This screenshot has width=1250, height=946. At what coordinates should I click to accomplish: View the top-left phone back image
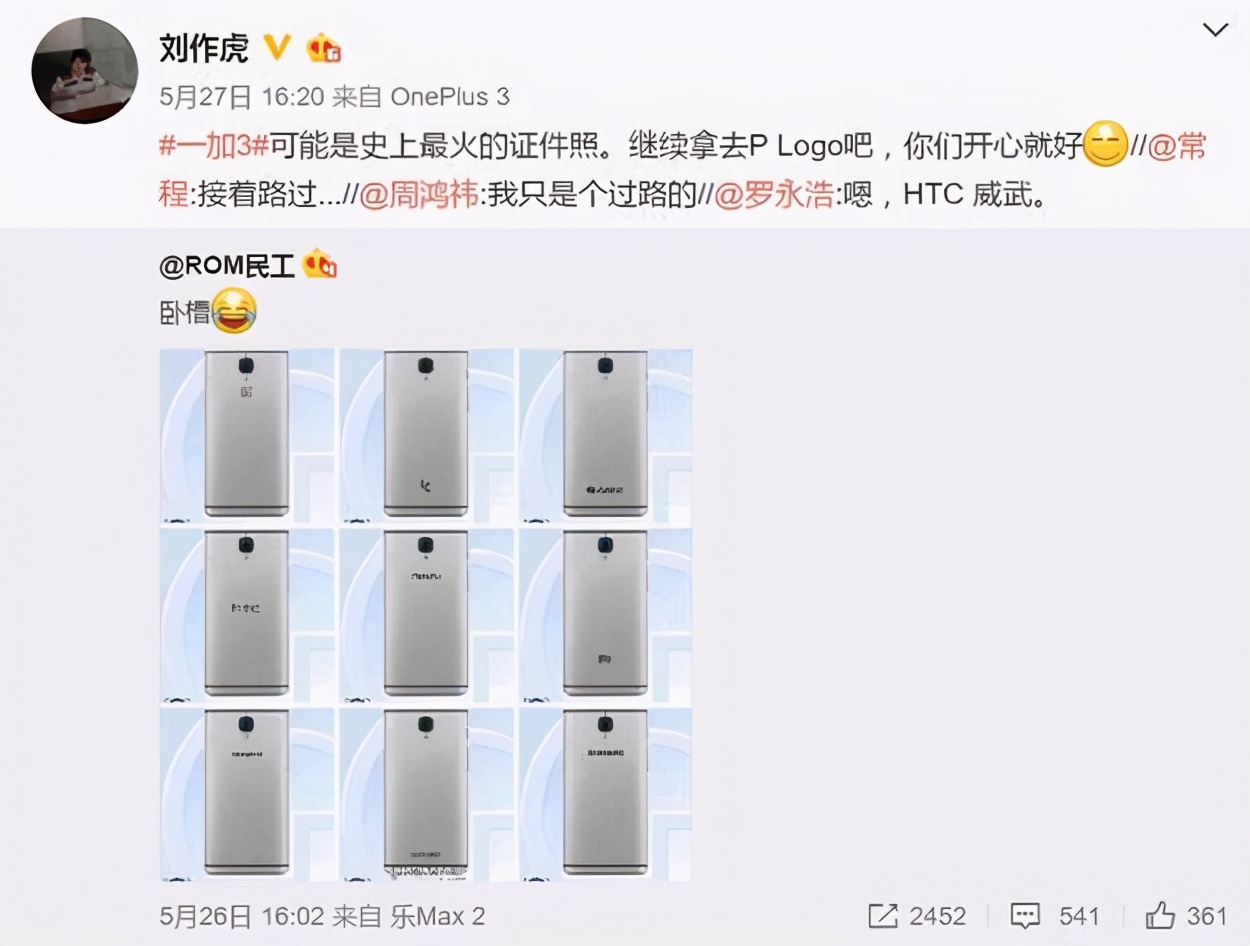pos(247,435)
